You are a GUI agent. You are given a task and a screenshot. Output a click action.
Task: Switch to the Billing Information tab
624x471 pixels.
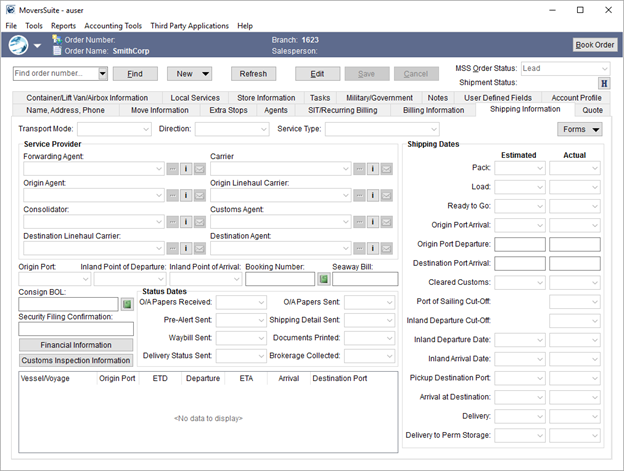(433, 110)
